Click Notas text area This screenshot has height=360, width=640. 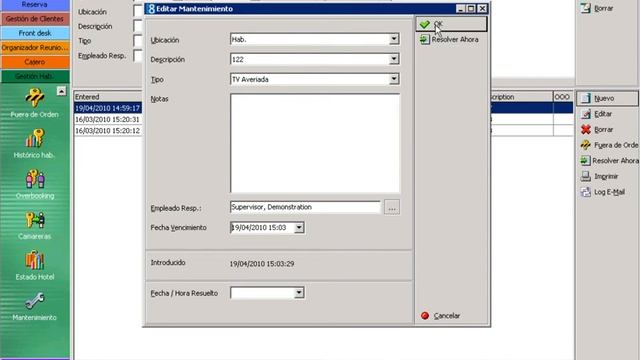click(315, 143)
